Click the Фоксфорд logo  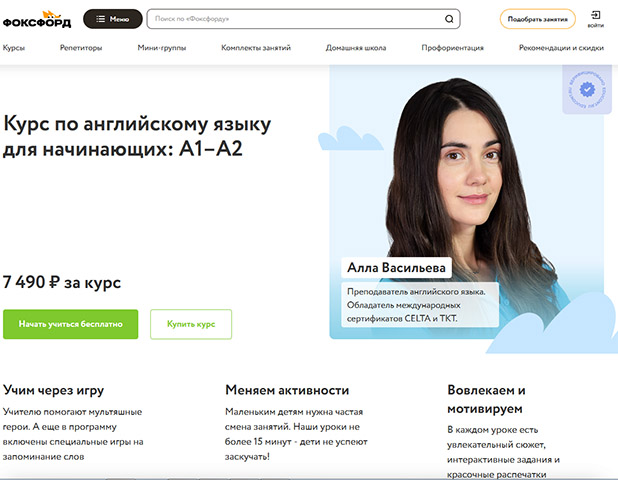[38, 18]
